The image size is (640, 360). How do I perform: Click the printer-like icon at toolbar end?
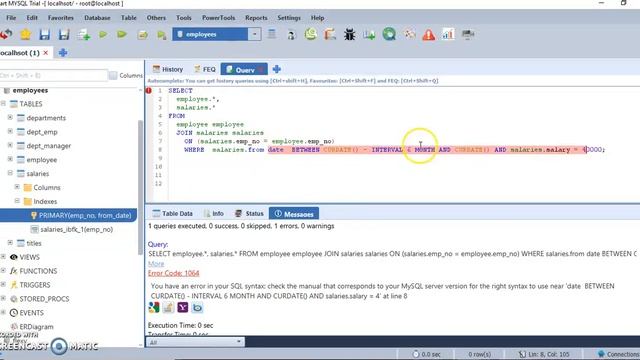click(x=468, y=34)
